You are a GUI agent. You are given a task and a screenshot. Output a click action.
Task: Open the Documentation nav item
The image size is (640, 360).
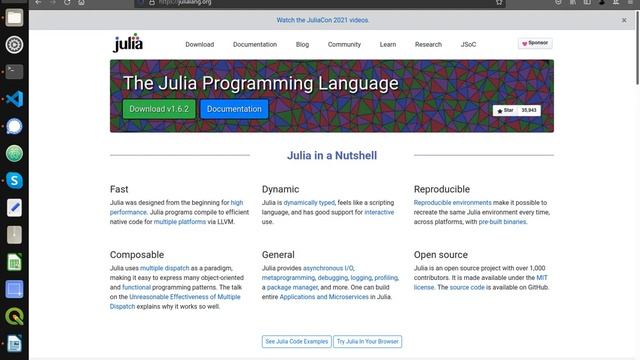click(255, 44)
